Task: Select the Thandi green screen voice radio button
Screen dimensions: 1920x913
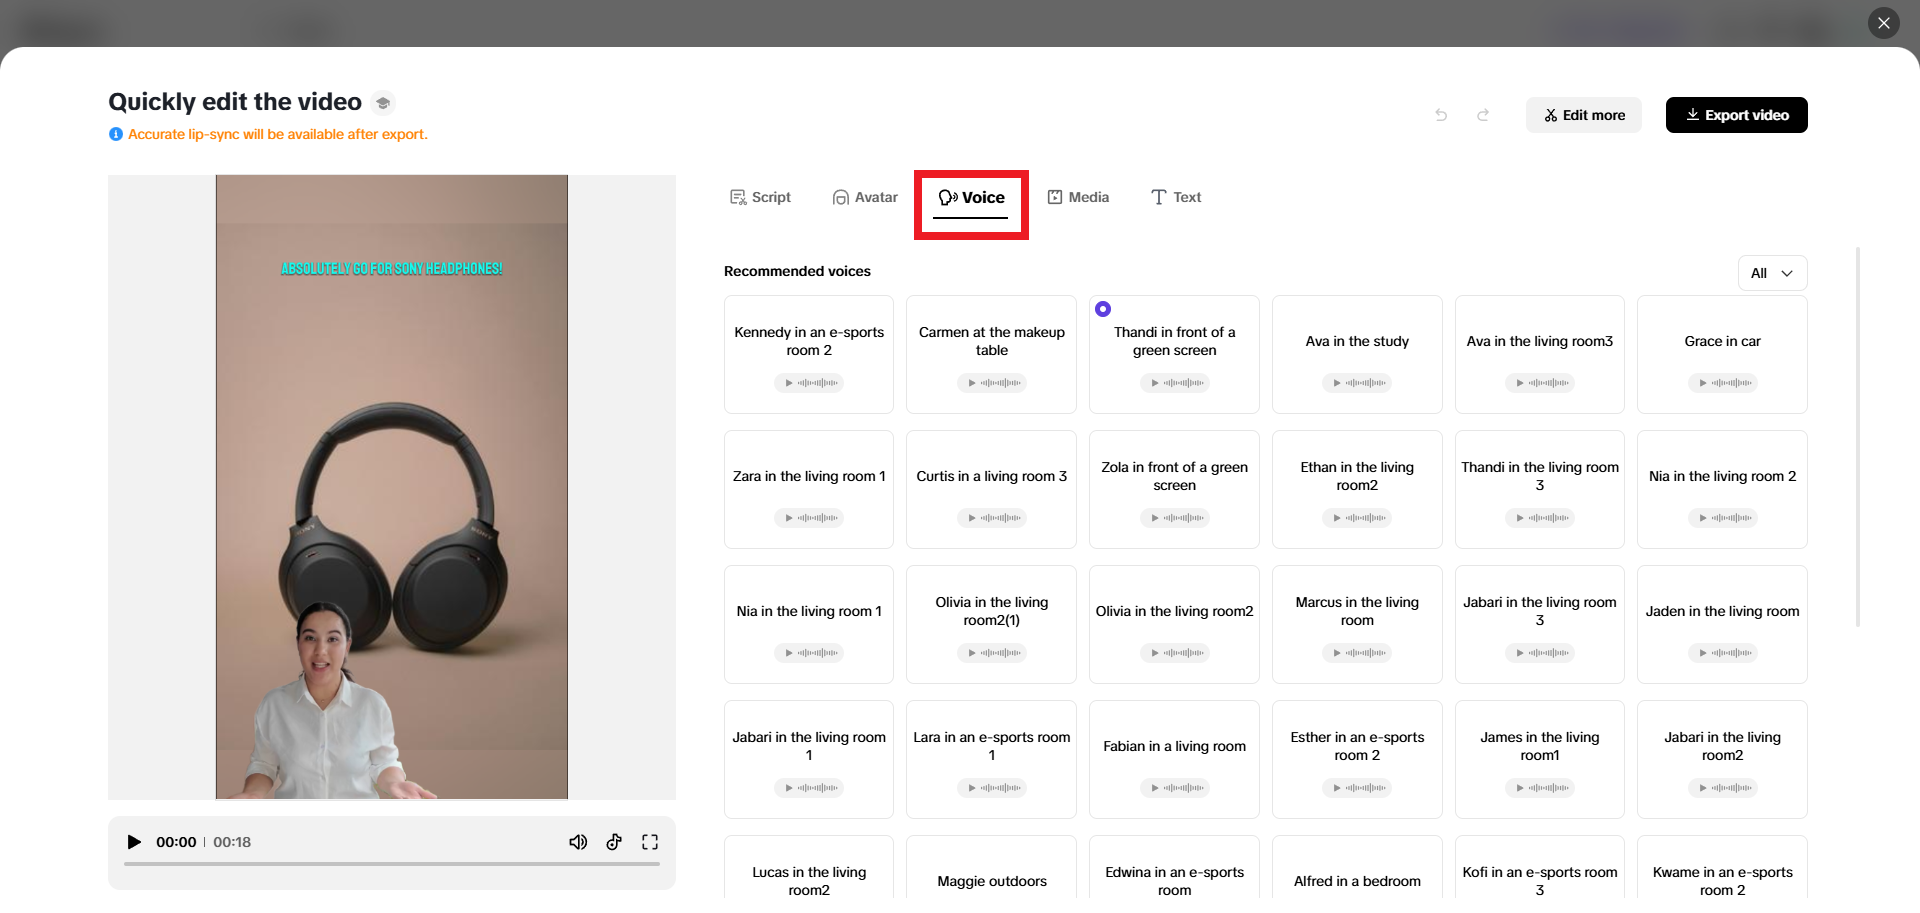Action: click(1103, 309)
